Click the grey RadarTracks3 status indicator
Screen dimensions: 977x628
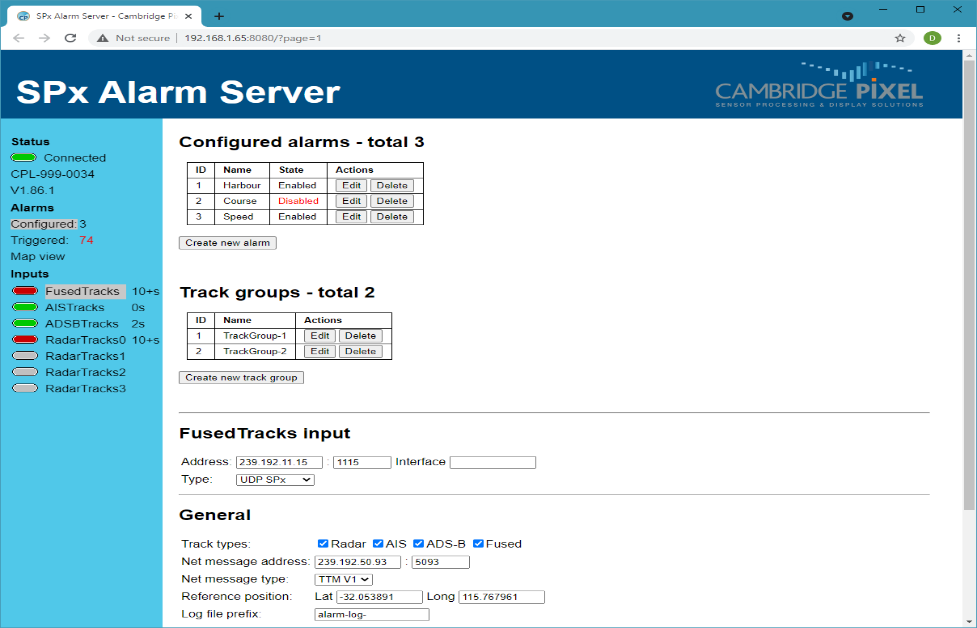[x=25, y=388]
